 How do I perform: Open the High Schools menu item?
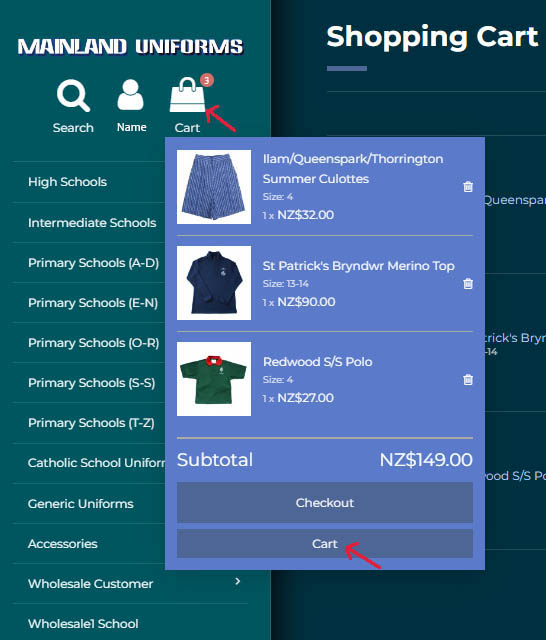(67, 182)
